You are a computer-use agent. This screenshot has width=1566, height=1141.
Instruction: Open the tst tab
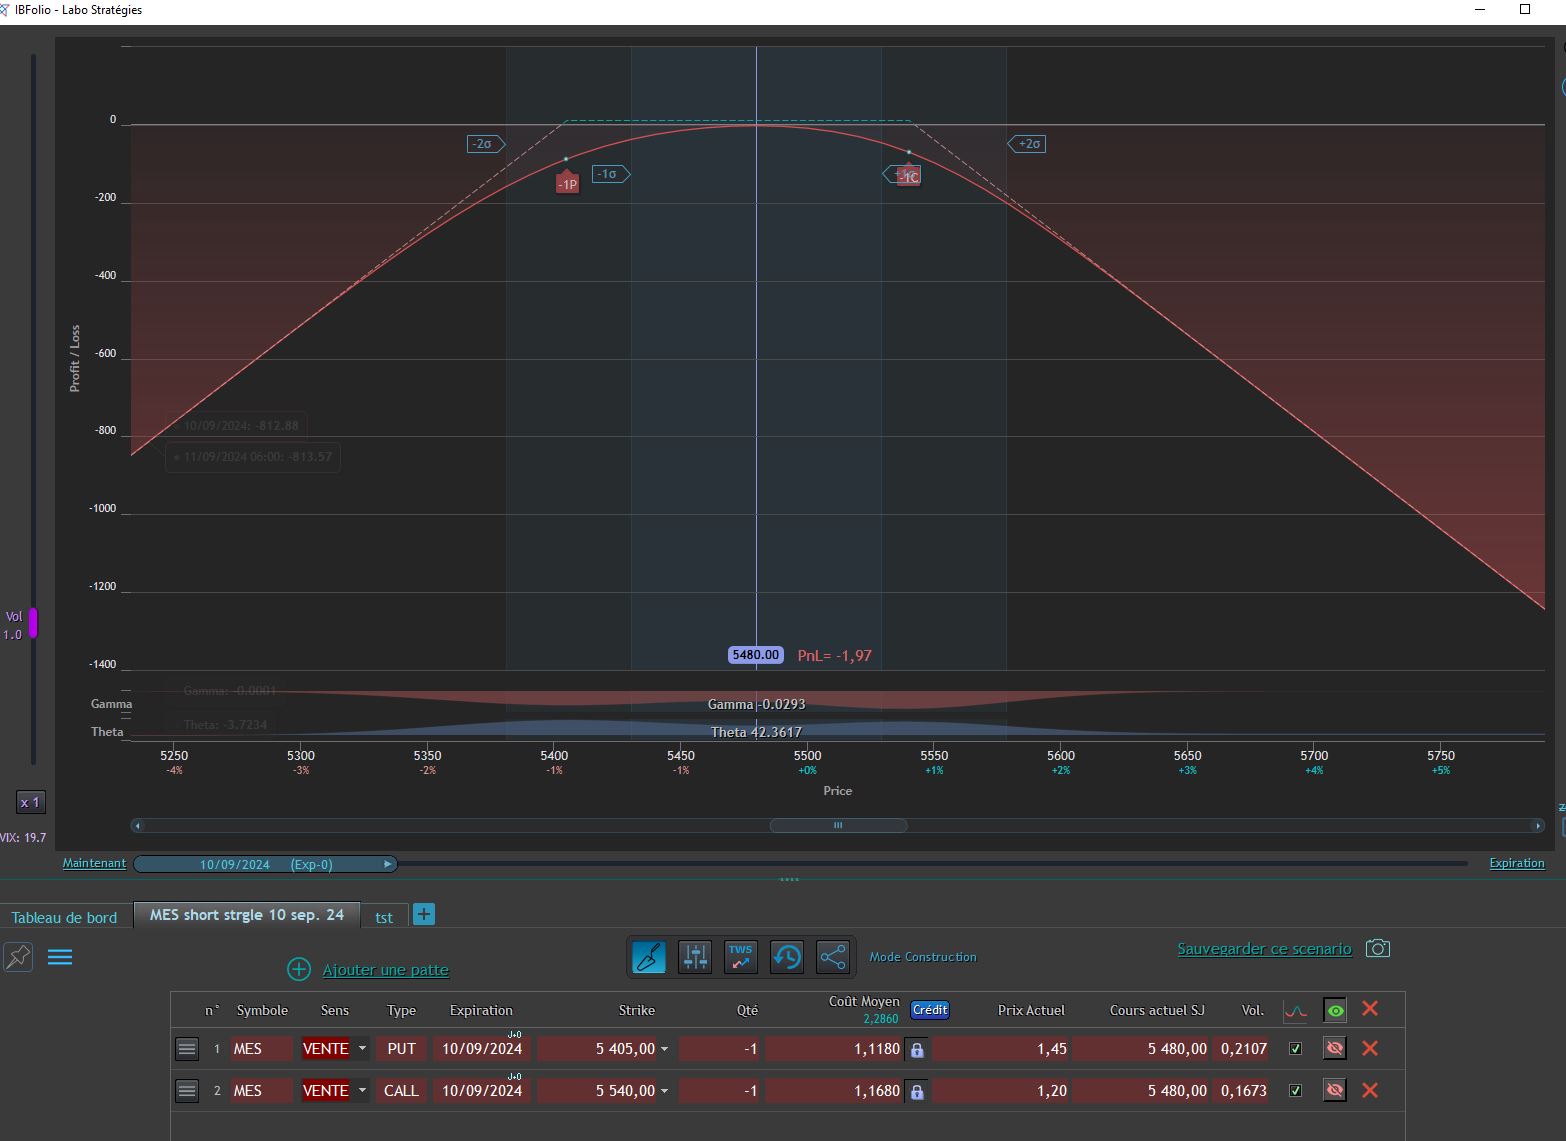pos(384,917)
